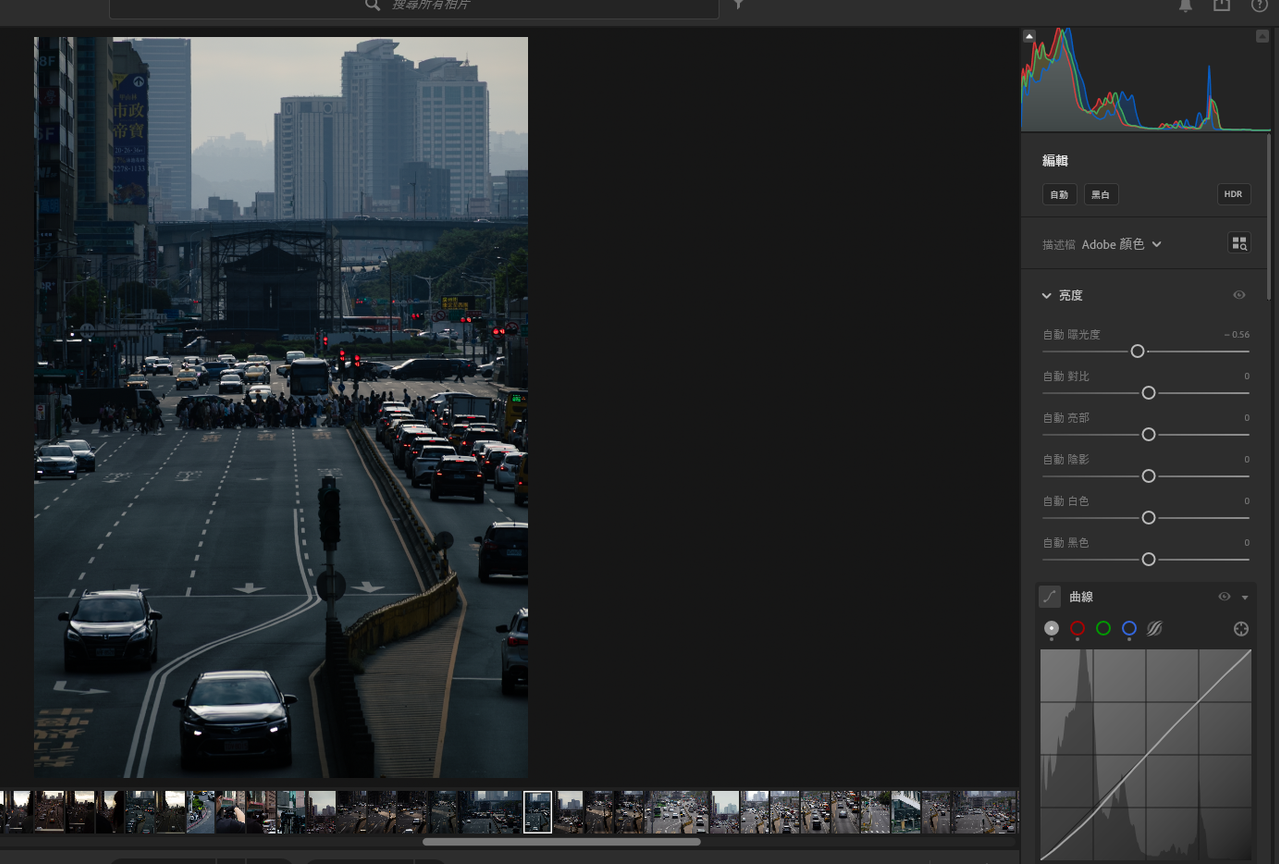
Task: Open the share export icon
Action: pyautogui.click(x=1222, y=5)
